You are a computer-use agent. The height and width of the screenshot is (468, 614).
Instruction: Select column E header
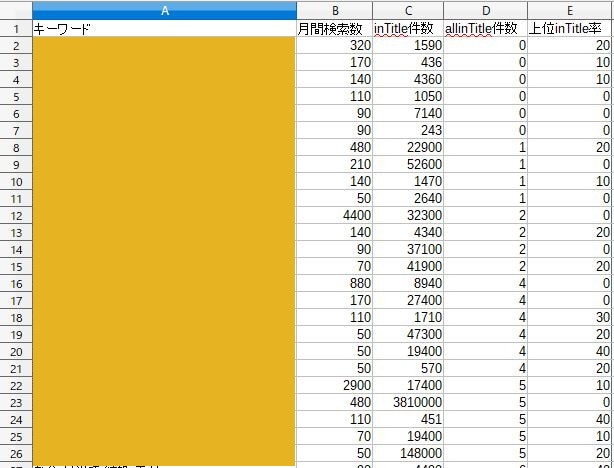pos(571,11)
